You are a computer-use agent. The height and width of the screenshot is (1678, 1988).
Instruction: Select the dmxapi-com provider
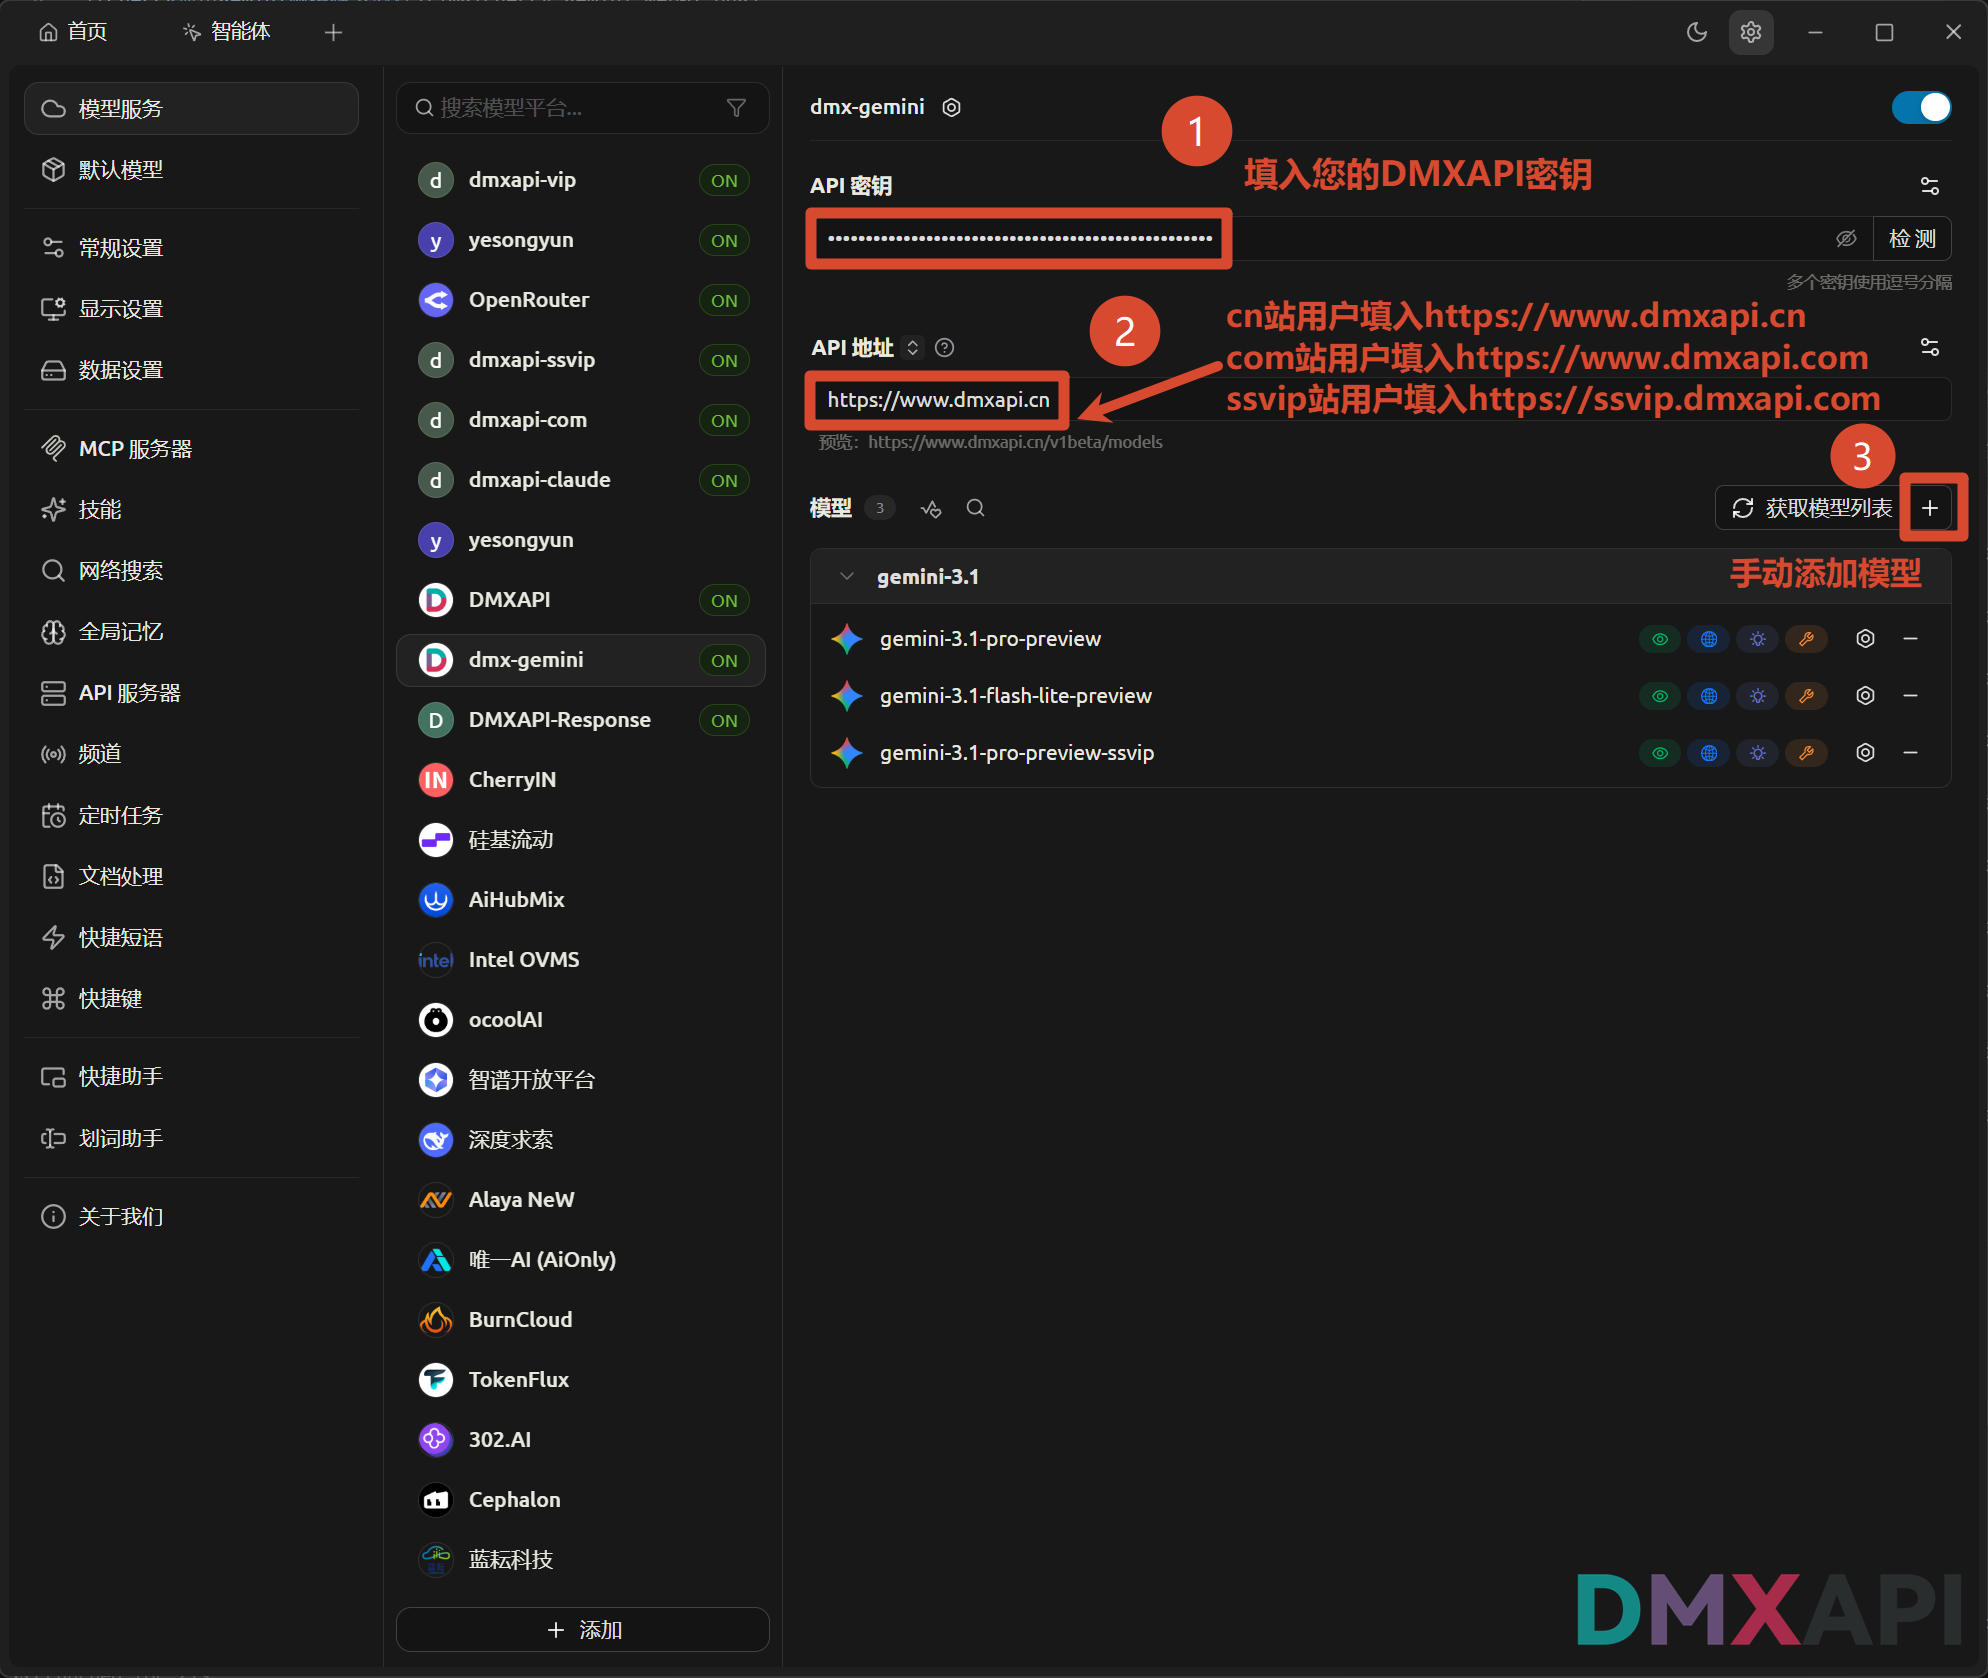(x=581, y=420)
